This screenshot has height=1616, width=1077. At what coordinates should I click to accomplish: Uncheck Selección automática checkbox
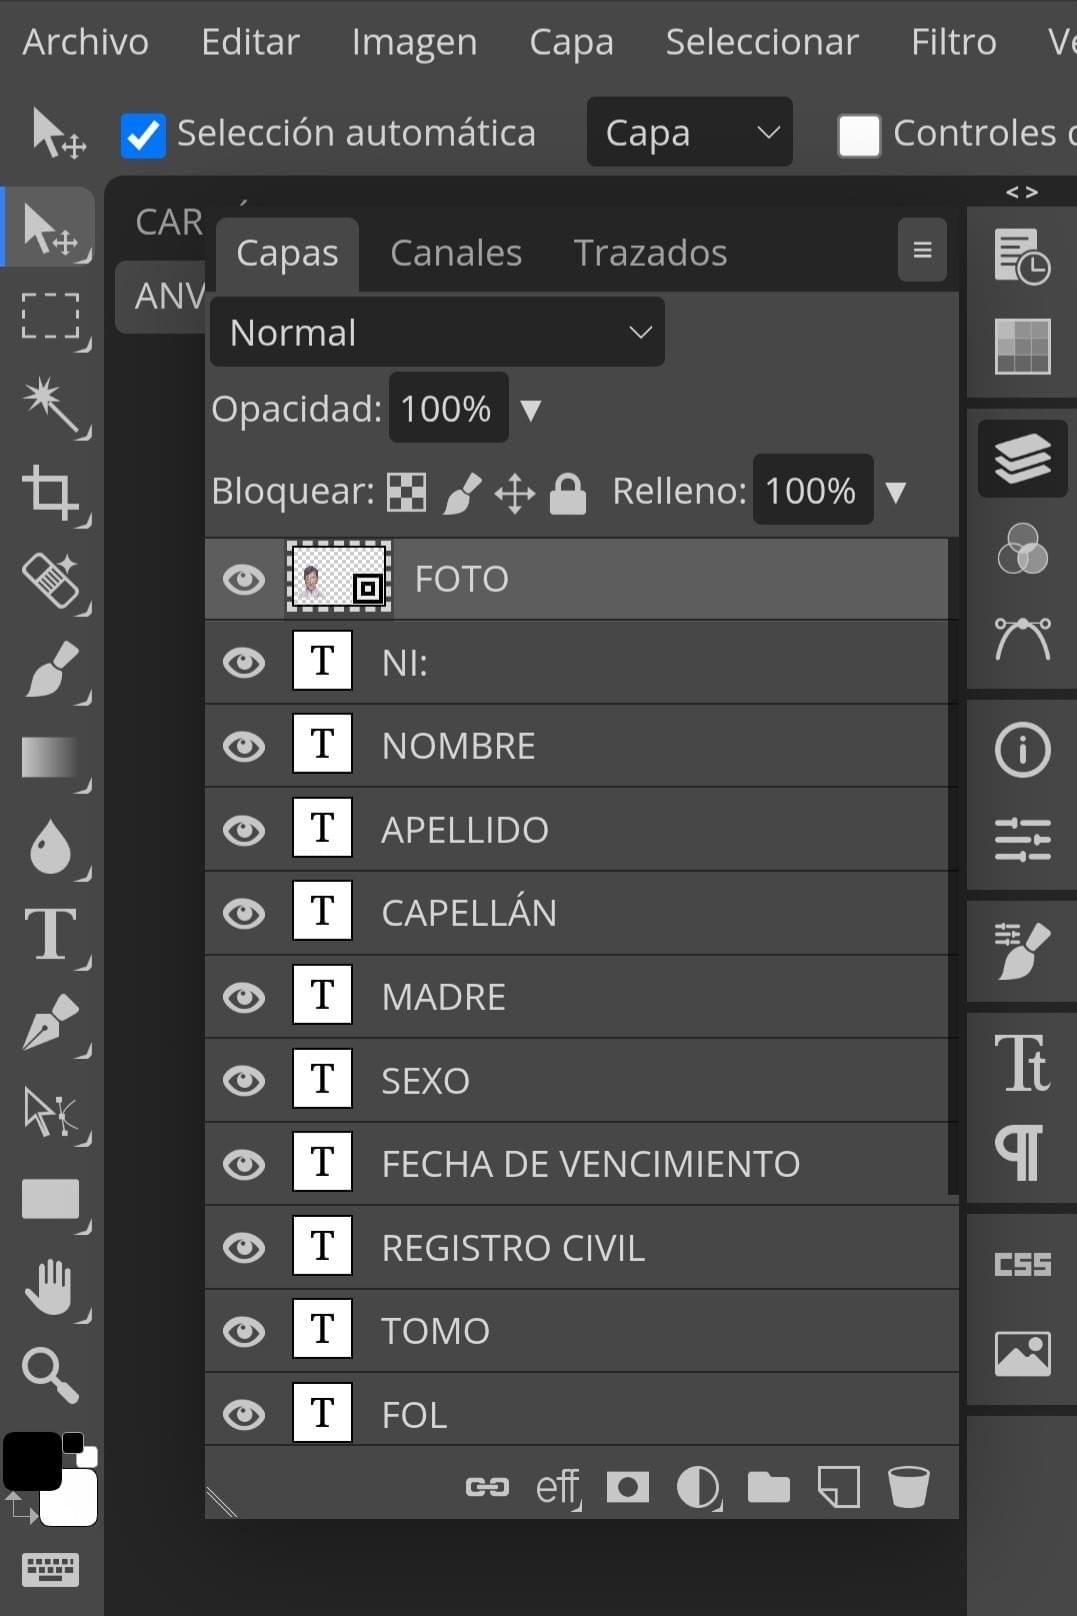pyautogui.click(x=143, y=135)
